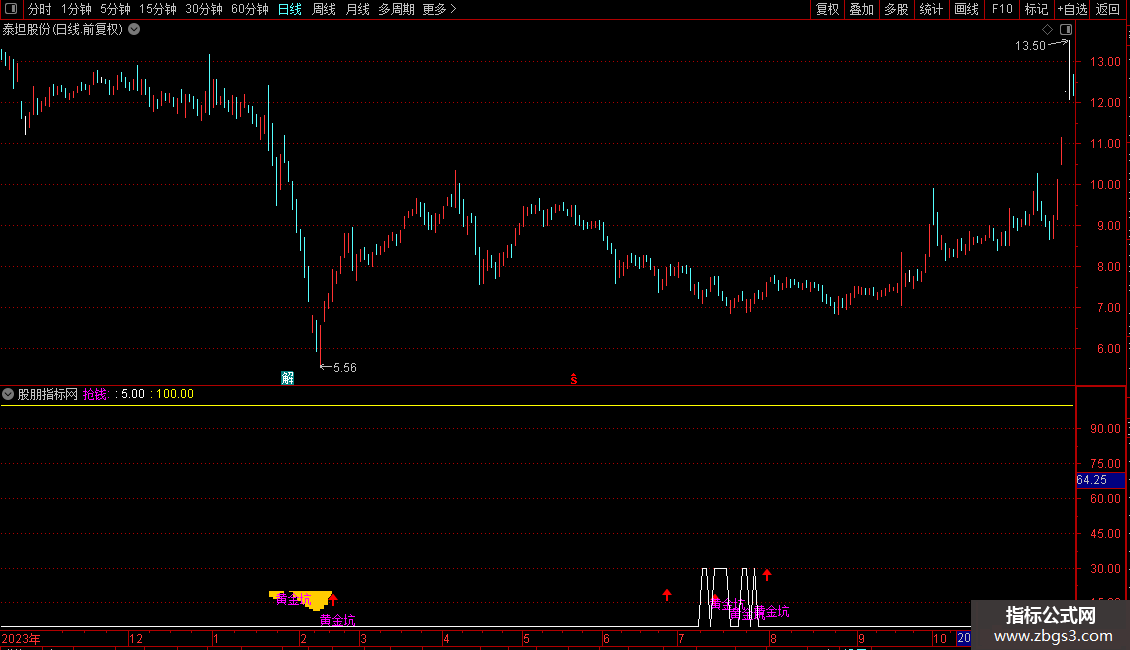Select the 1分钟 period tab

76,9
